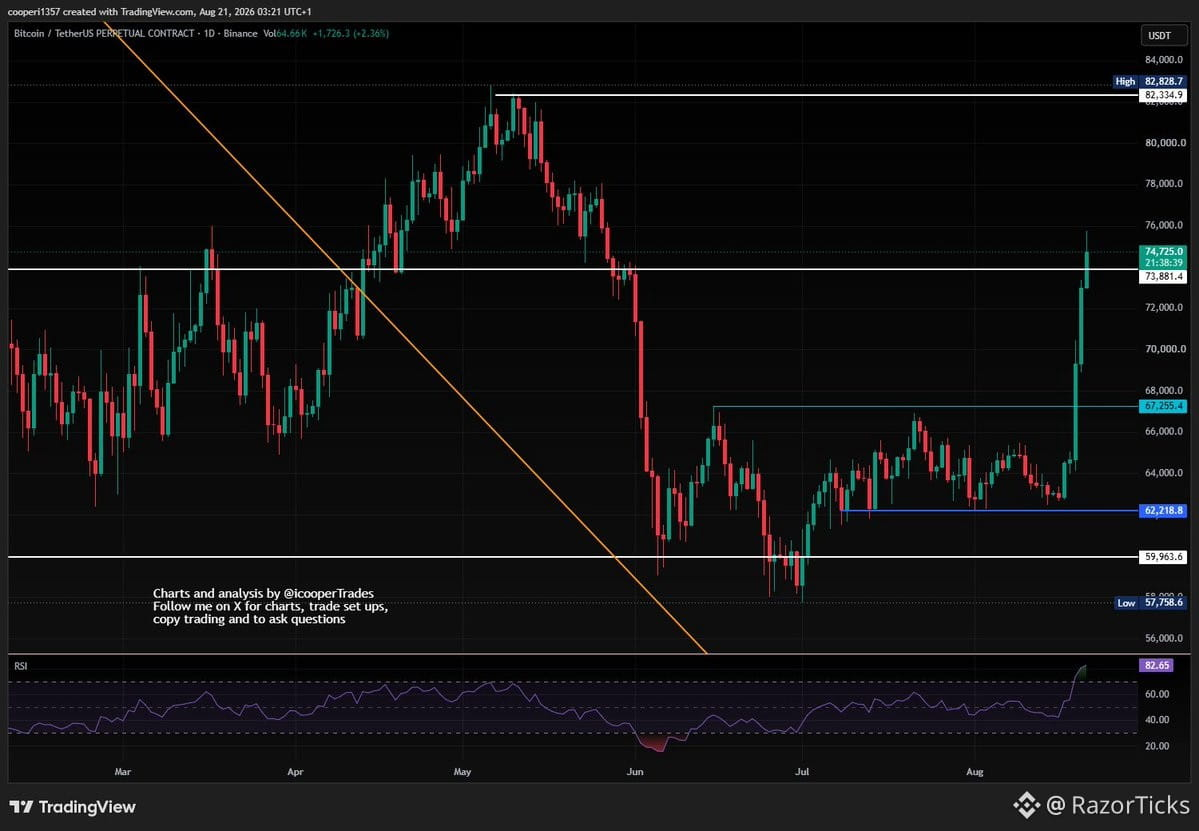The width and height of the screenshot is (1199, 831).
Task: Click the Vol 64.66K value
Action: tap(285, 34)
